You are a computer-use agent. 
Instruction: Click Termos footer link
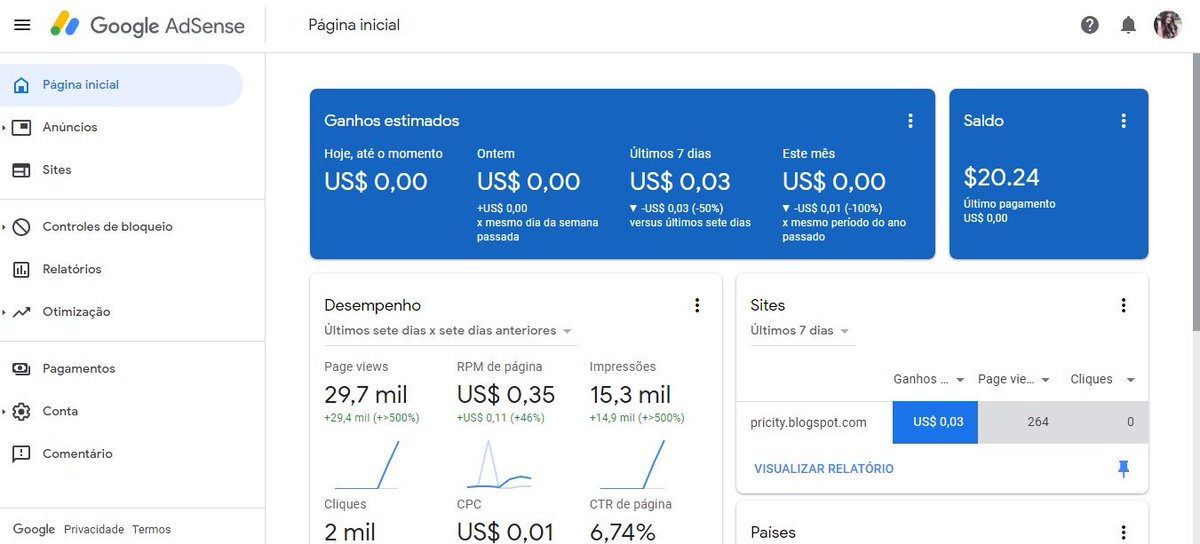click(152, 529)
